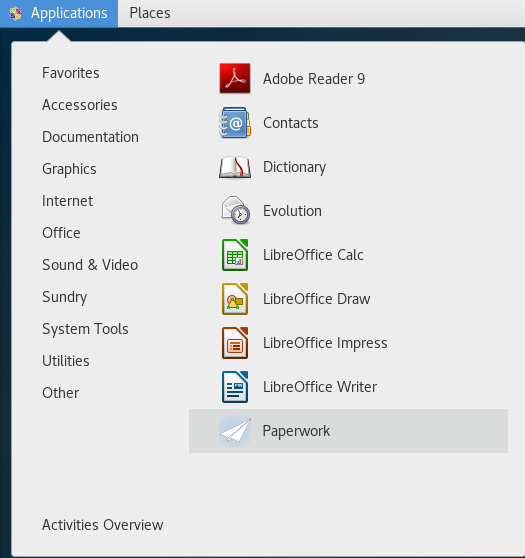Screen dimensions: 525x558
Task: Launch LibreOffice Writer by its label
Action: pos(320,387)
